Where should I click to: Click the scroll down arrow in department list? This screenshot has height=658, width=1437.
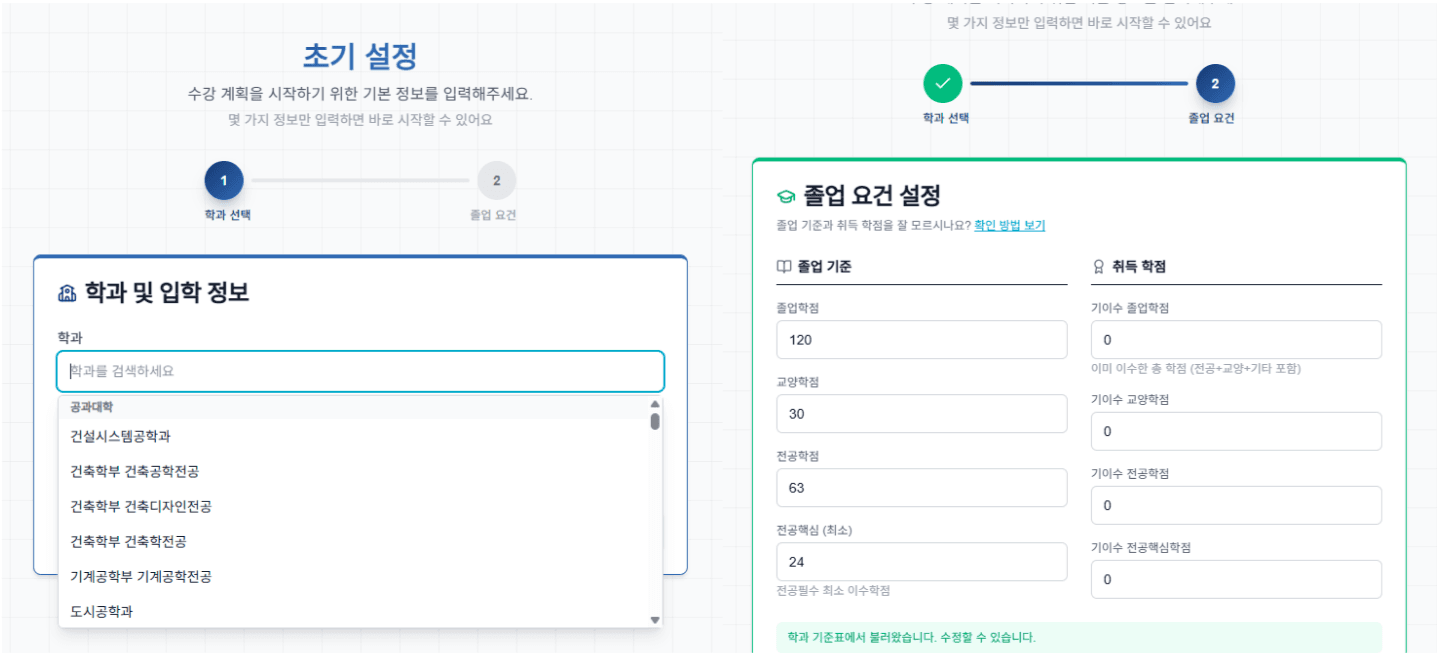(655, 620)
